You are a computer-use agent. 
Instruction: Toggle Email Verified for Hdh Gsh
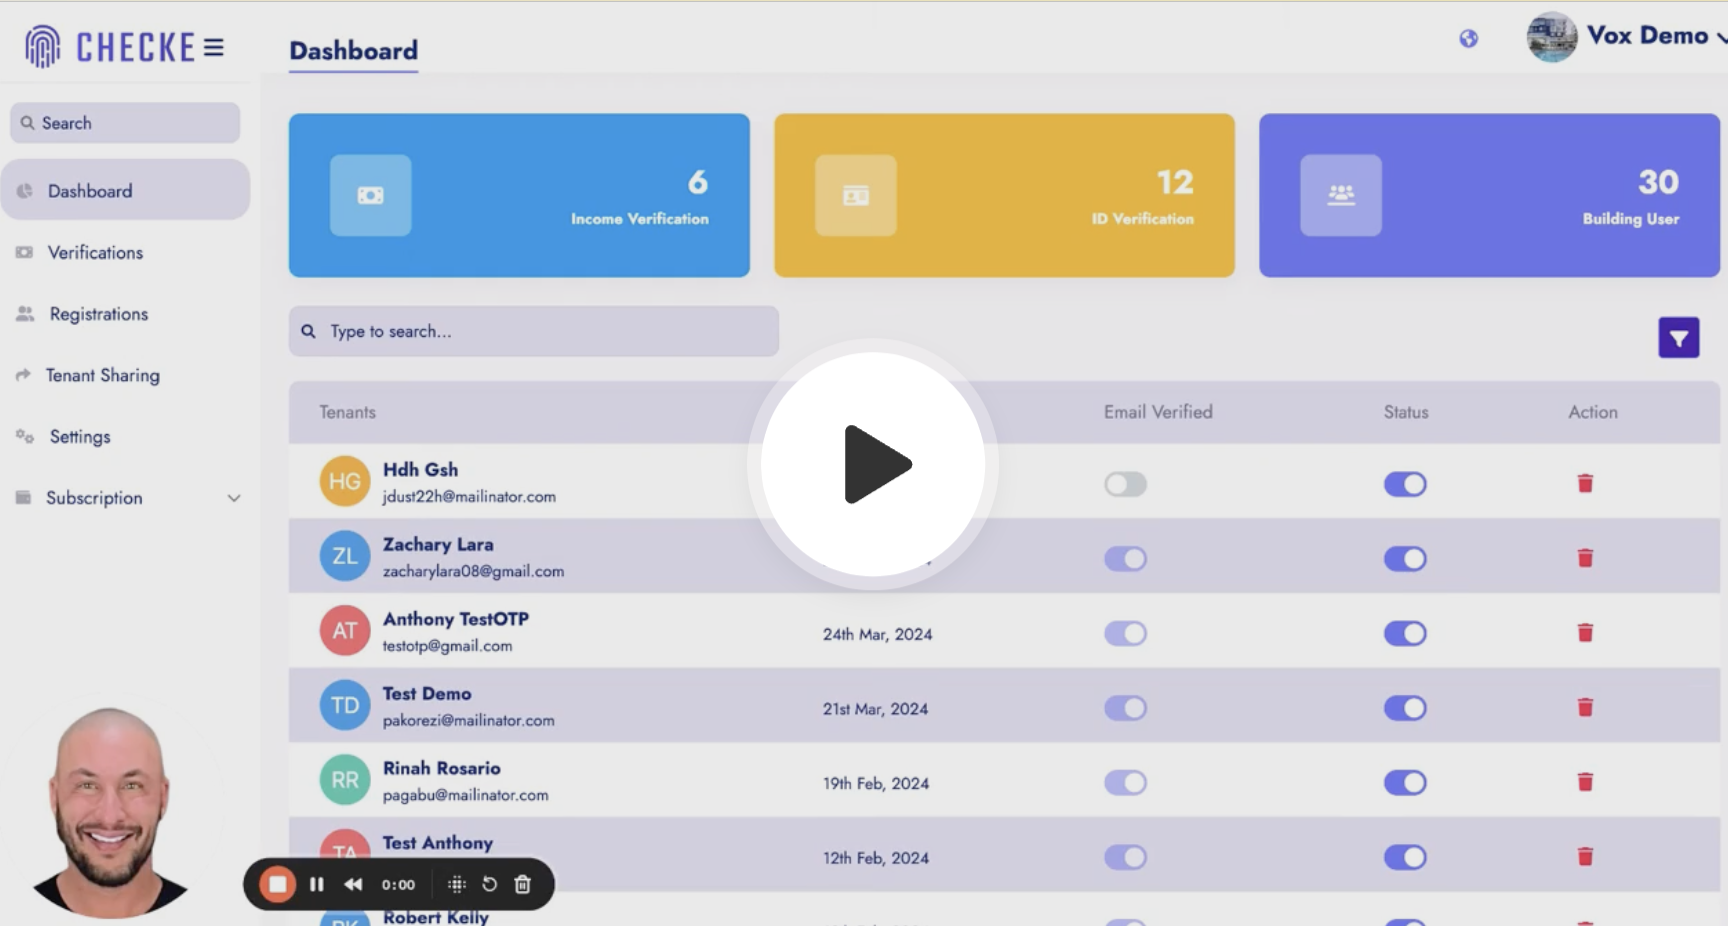pyautogui.click(x=1125, y=484)
